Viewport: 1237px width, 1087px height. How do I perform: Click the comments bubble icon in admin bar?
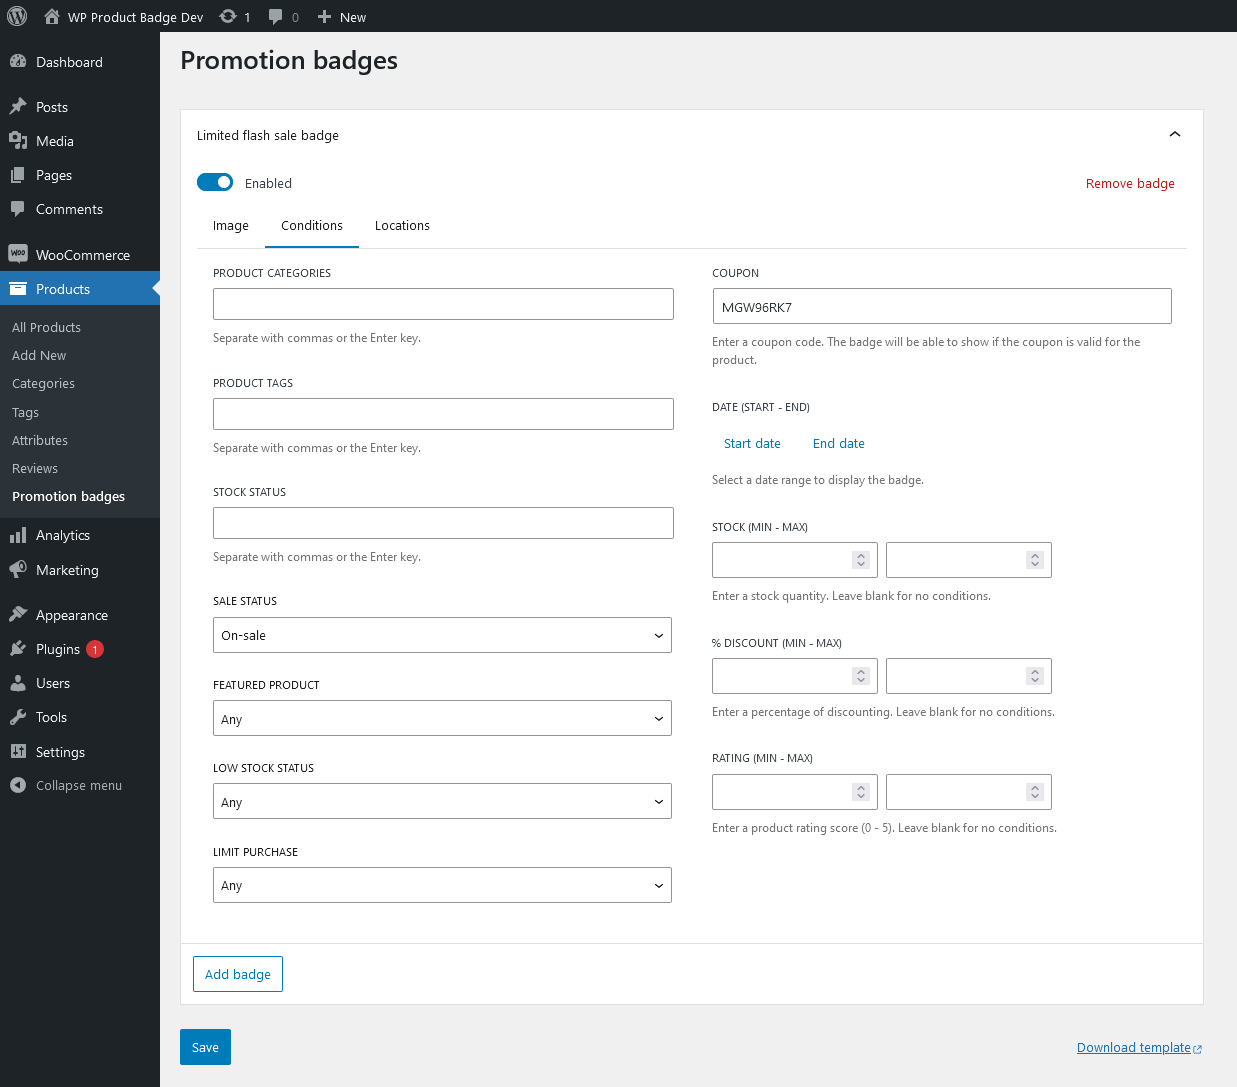coord(276,16)
